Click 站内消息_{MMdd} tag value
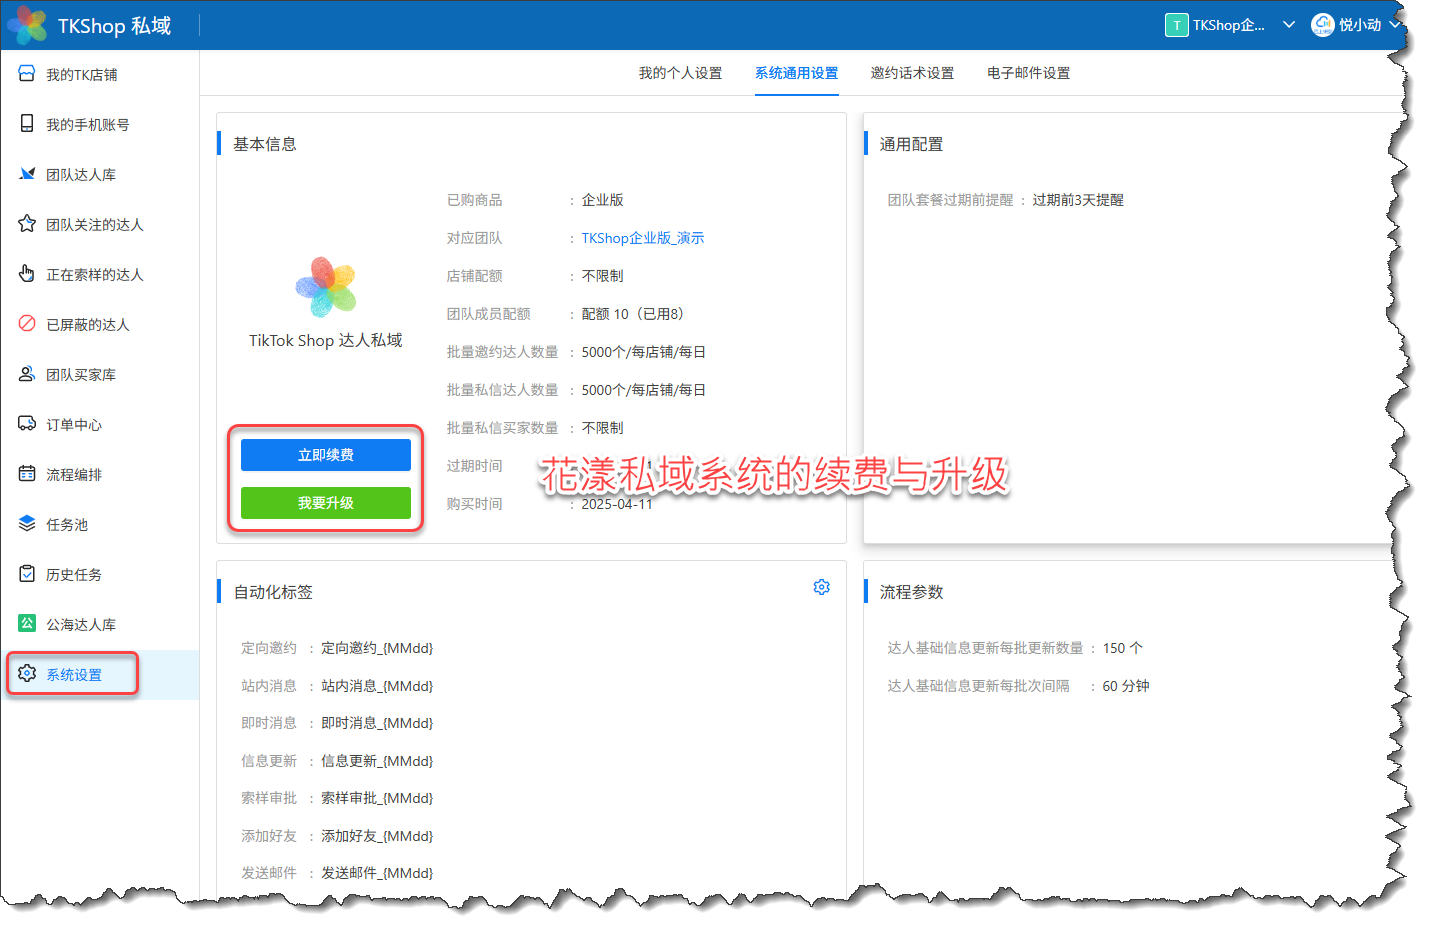The height and width of the screenshot is (932, 1432). (x=377, y=686)
